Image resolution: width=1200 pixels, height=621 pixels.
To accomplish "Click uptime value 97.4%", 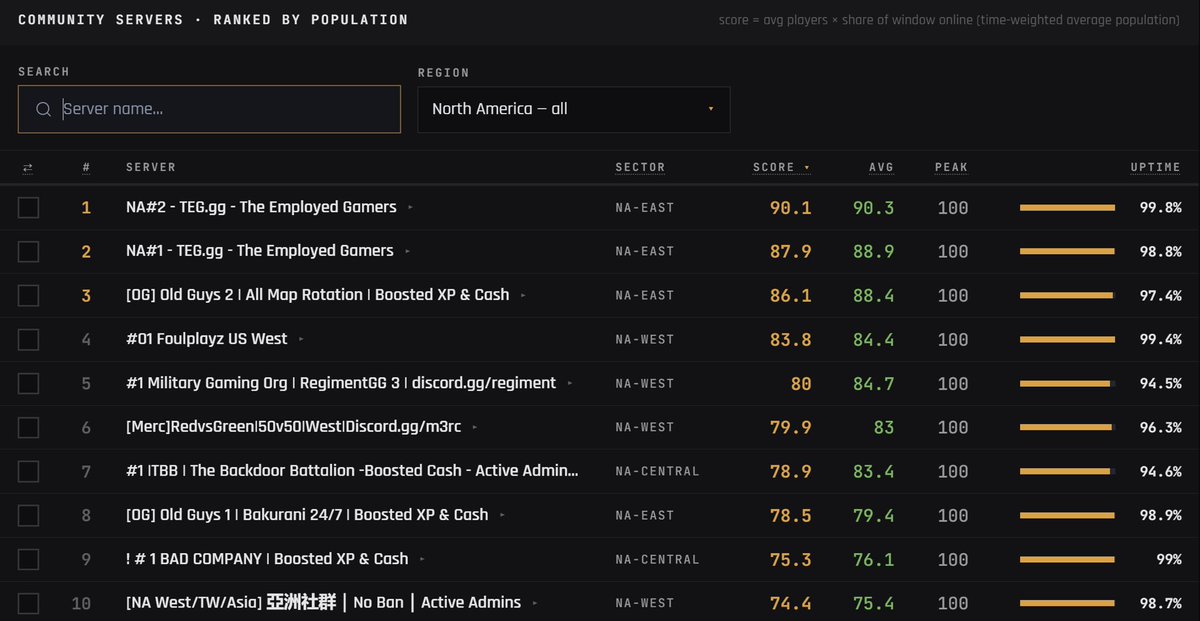I will pyautogui.click(x=1161, y=296).
